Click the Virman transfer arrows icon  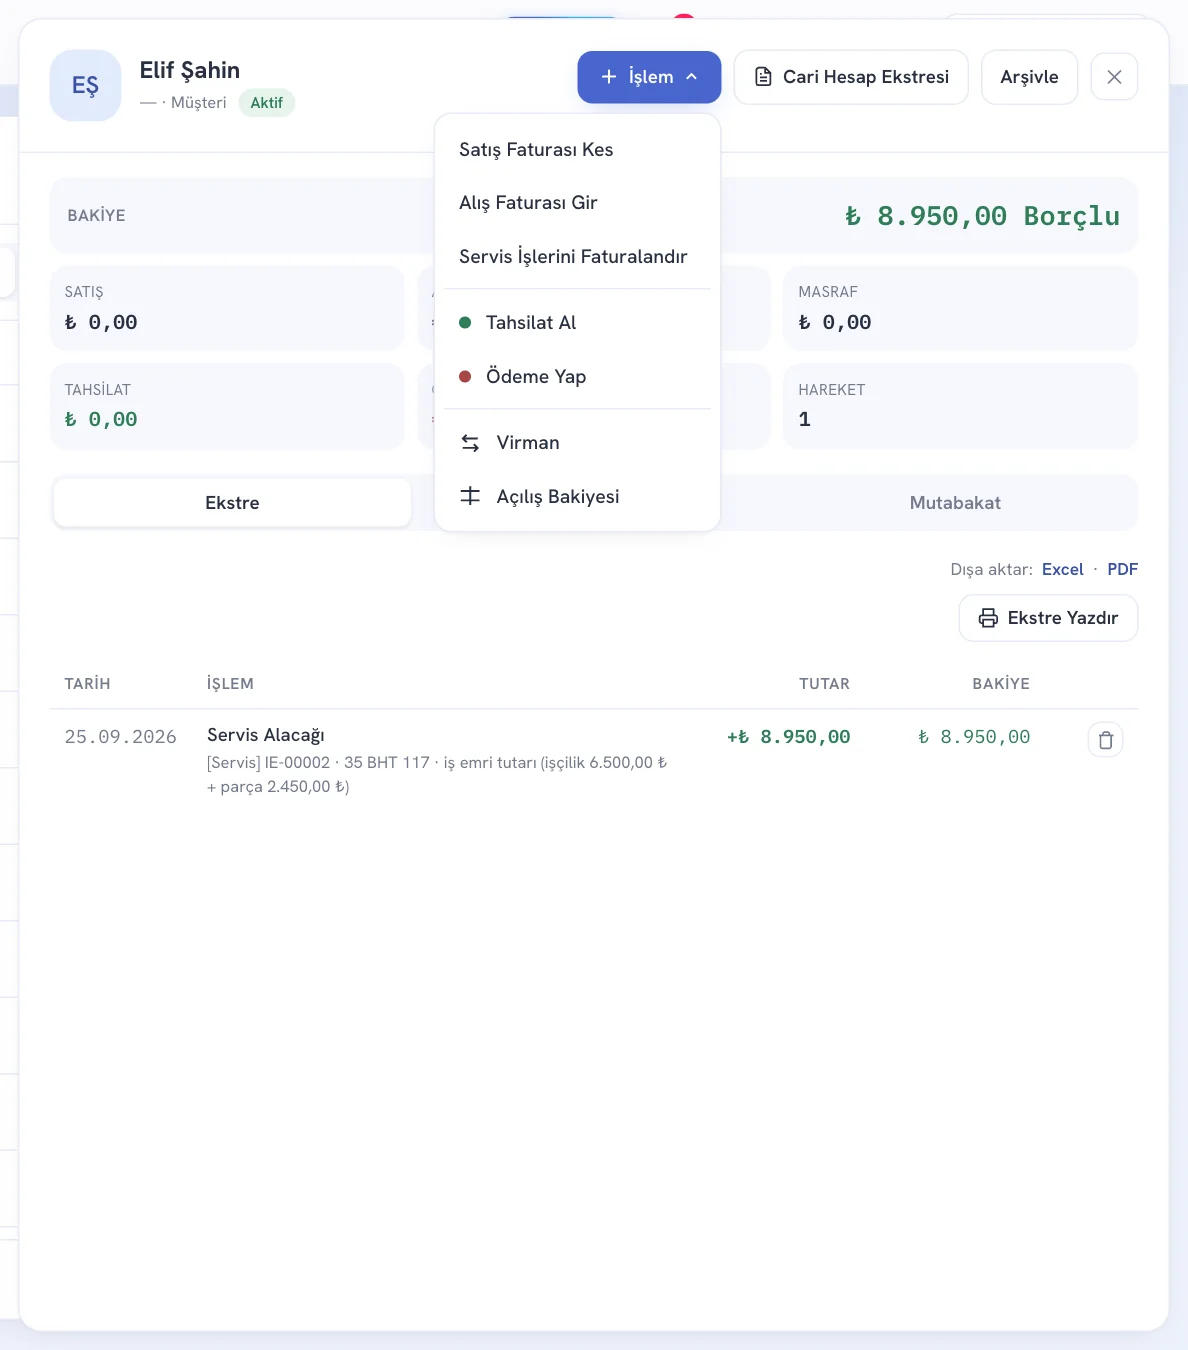coord(470,443)
